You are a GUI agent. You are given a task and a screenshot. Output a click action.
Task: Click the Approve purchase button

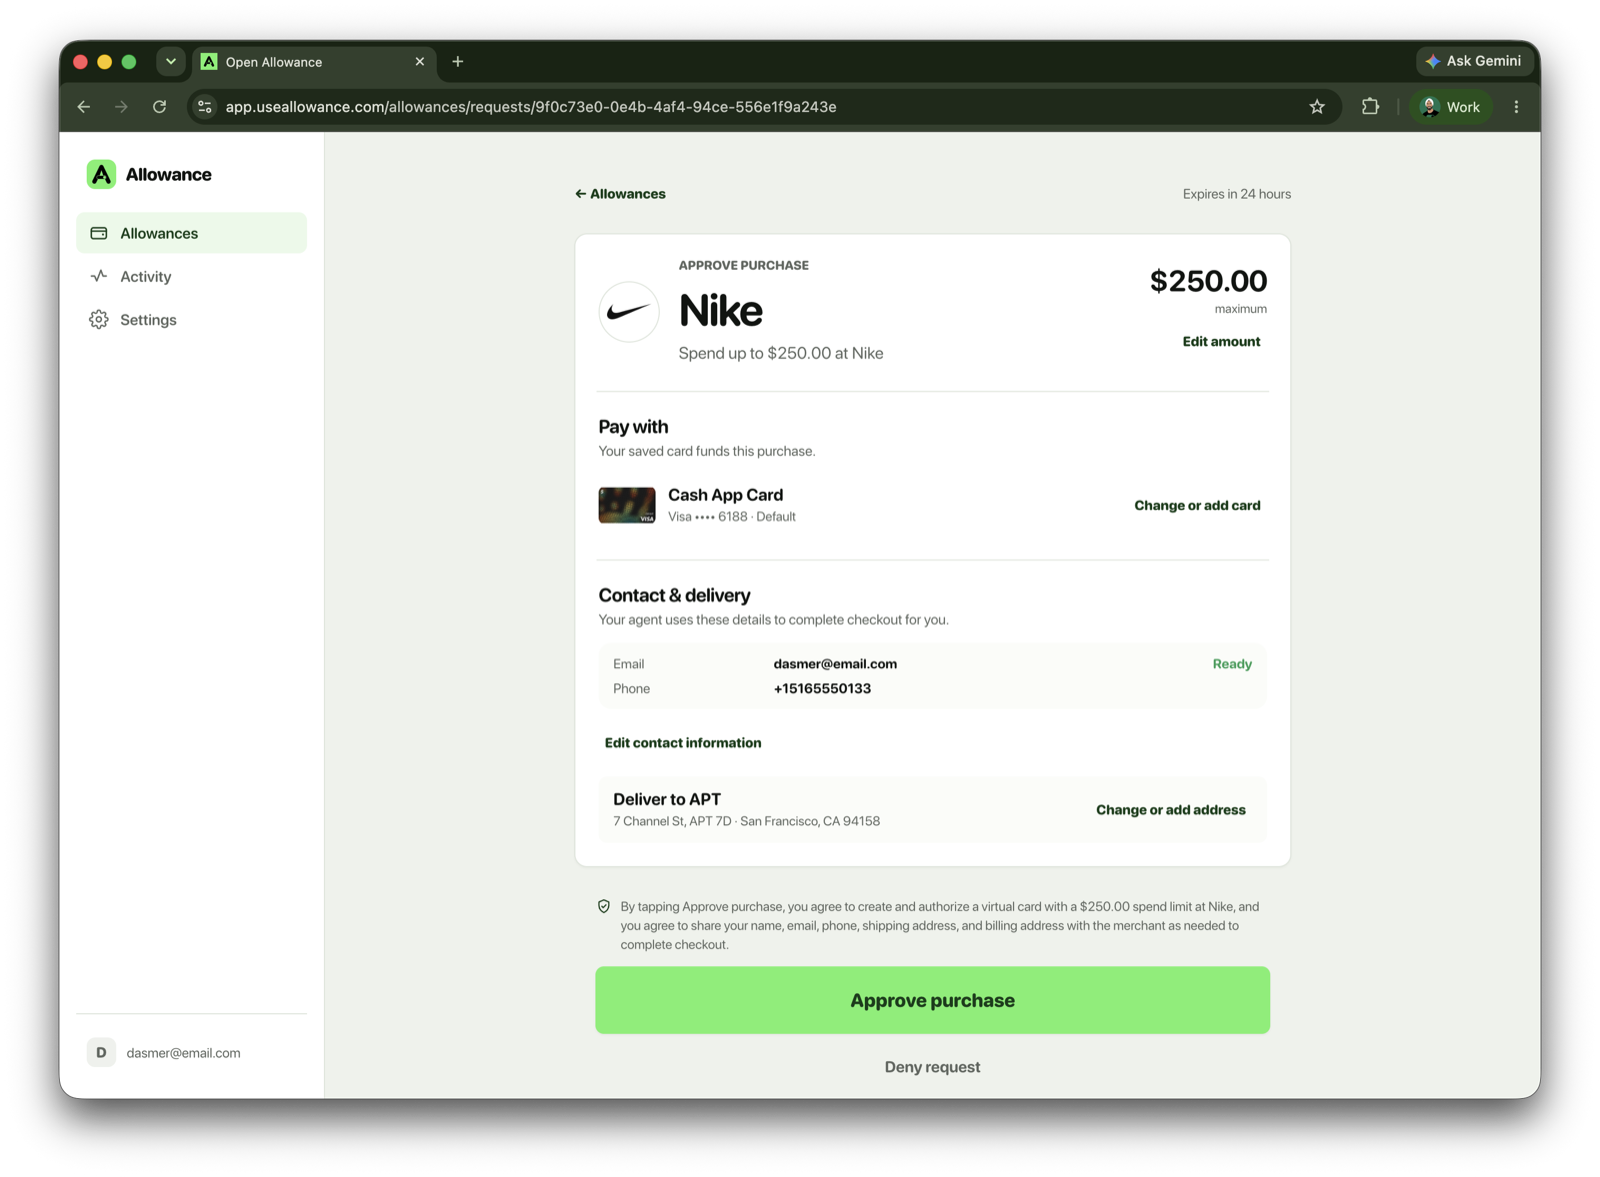pos(932,1000)
